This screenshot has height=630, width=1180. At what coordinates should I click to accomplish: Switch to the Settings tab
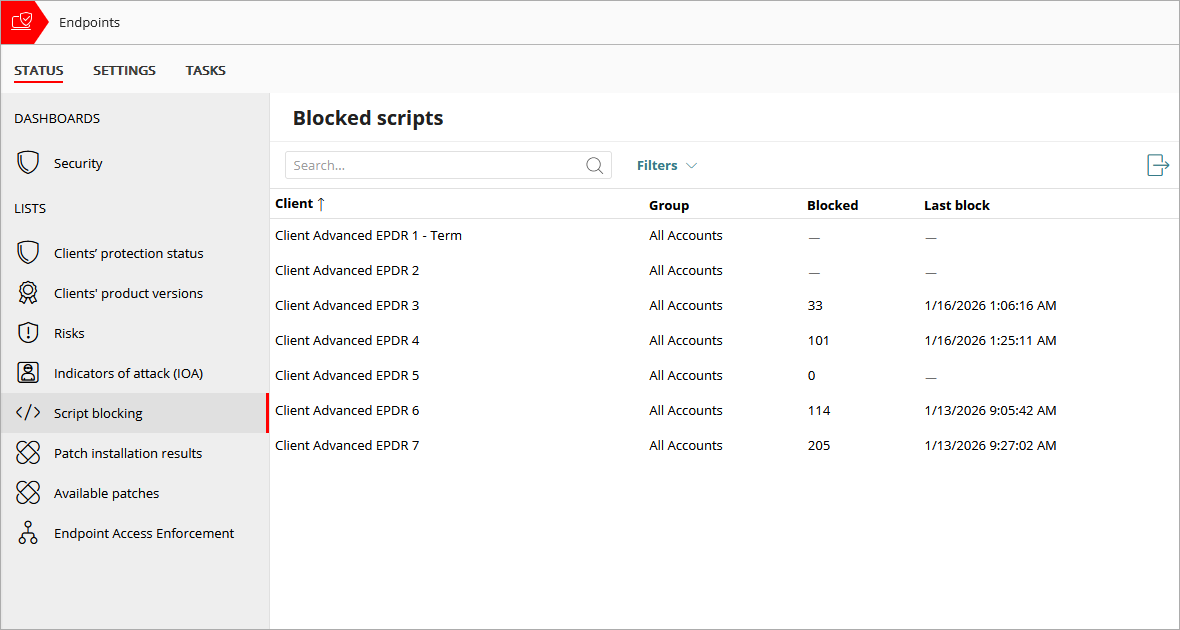pos(124,70)
